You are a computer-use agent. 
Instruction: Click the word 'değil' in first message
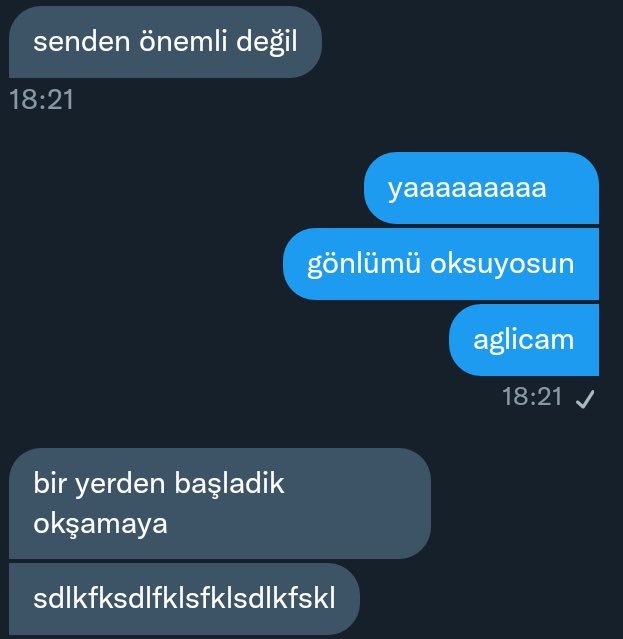click(x=267, y=42)
